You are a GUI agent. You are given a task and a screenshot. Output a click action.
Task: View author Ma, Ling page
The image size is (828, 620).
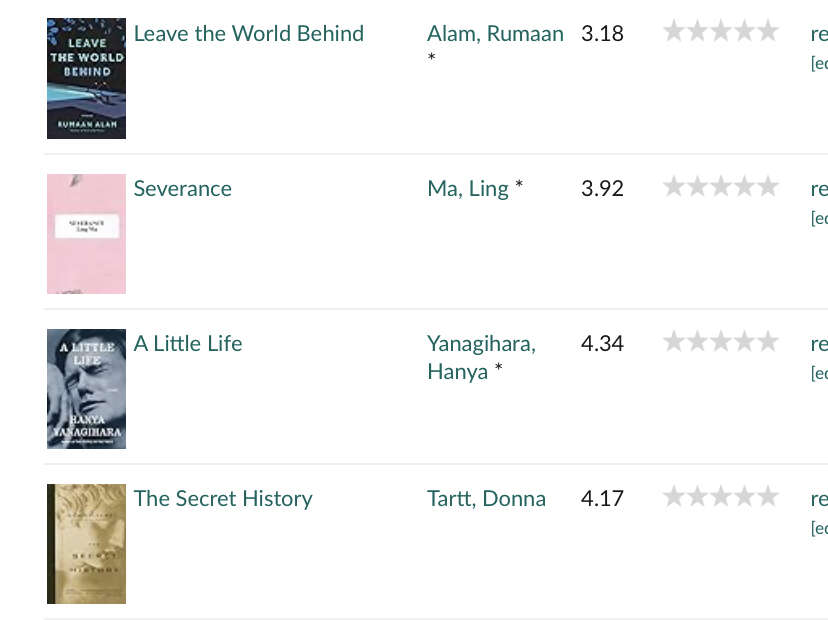click(x=468, y=189)
